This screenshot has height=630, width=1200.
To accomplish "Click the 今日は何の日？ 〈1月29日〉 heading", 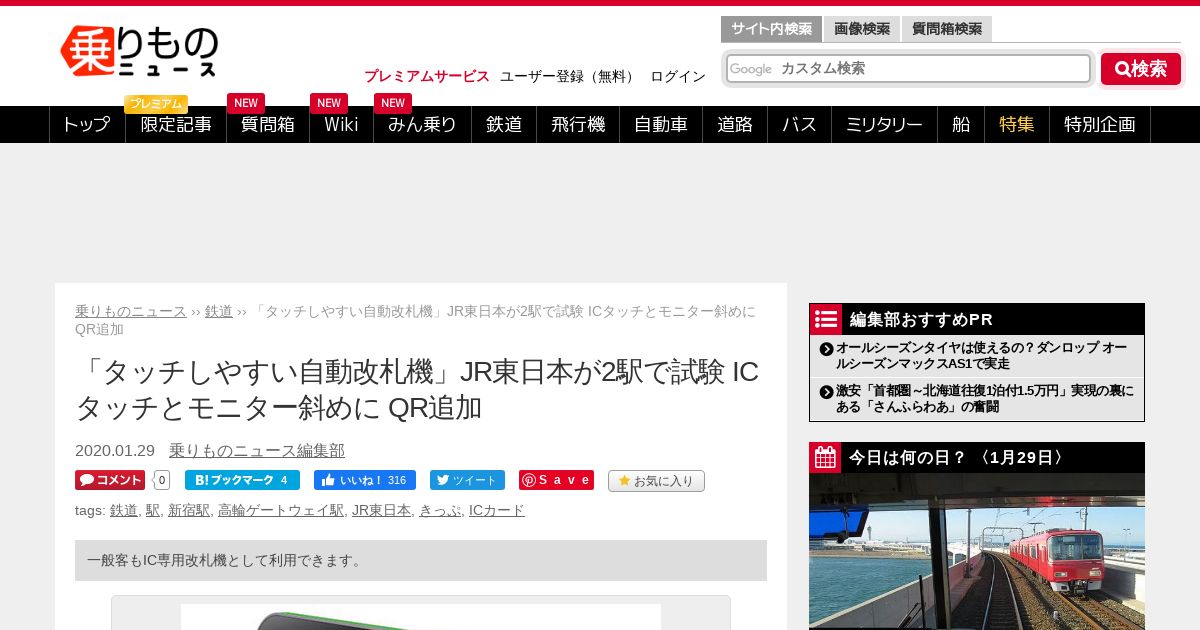I will (x=956, y=458).
